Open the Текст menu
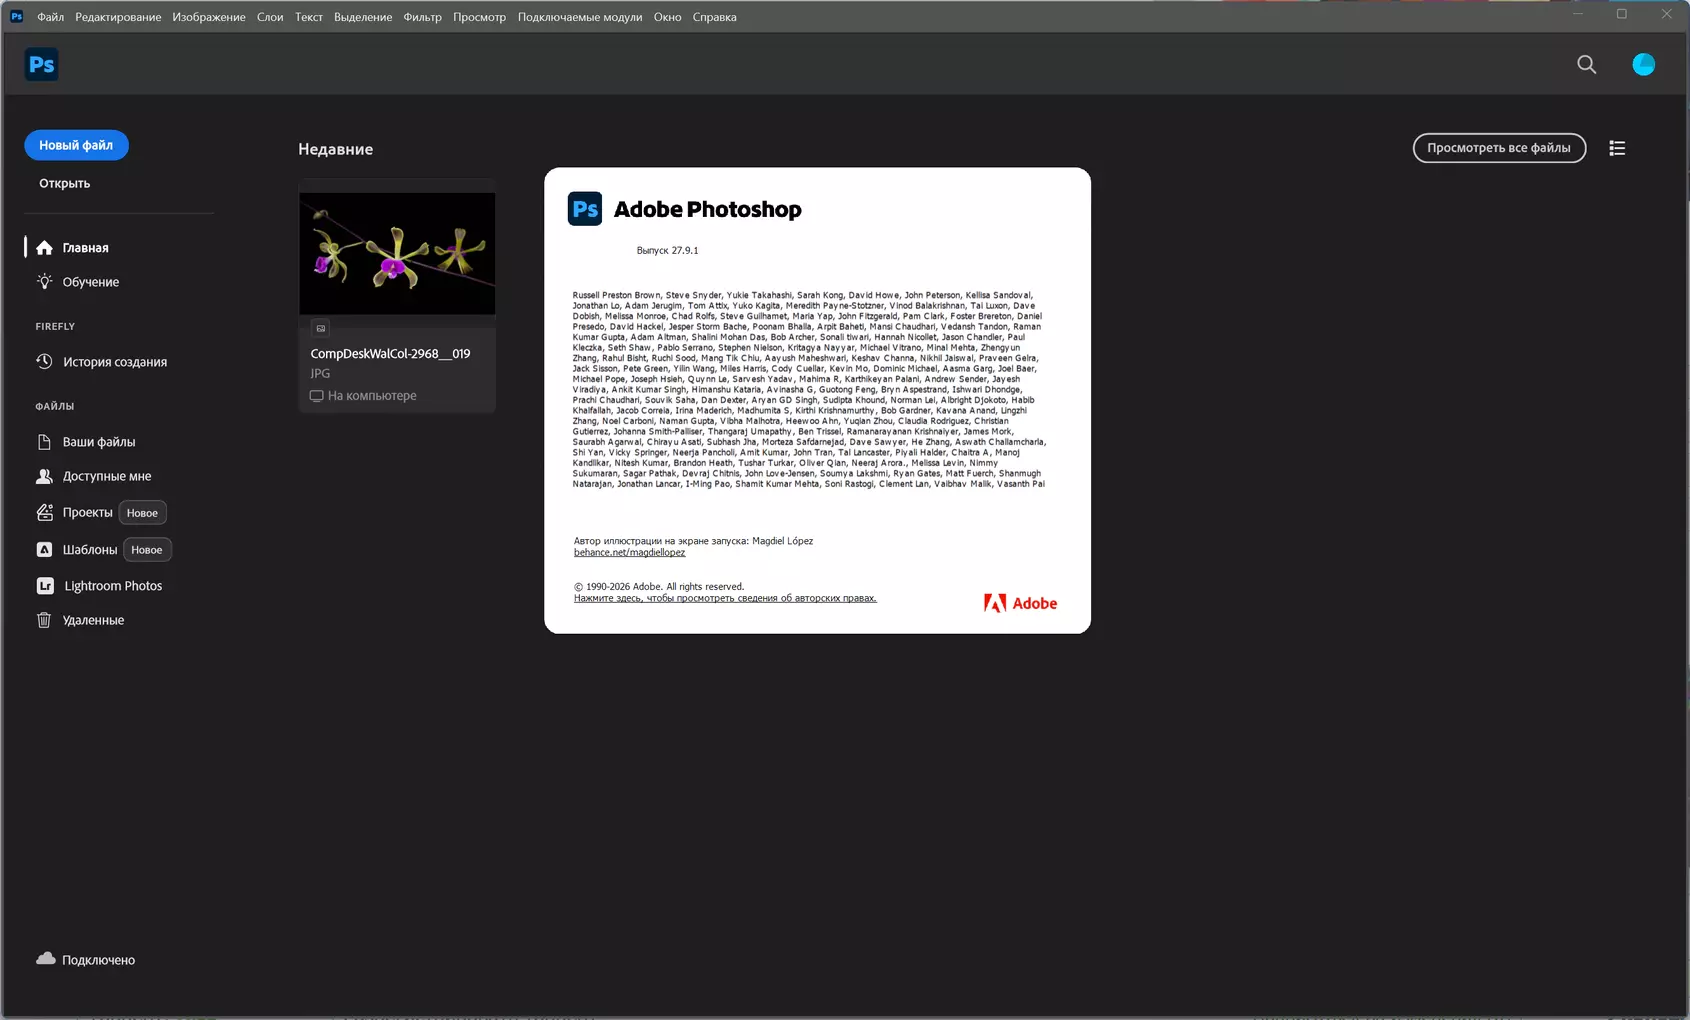This screenshot has height=1020, width=1690. (308, 17)
